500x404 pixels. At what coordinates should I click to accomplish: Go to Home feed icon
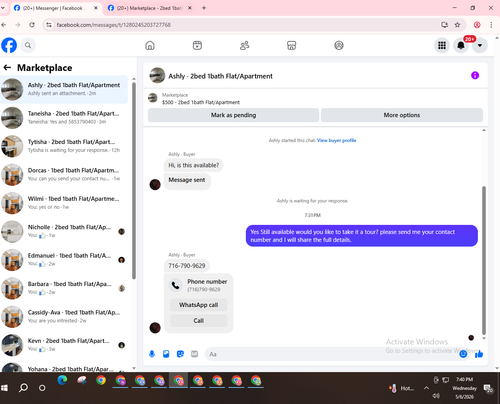click(150, 45)
